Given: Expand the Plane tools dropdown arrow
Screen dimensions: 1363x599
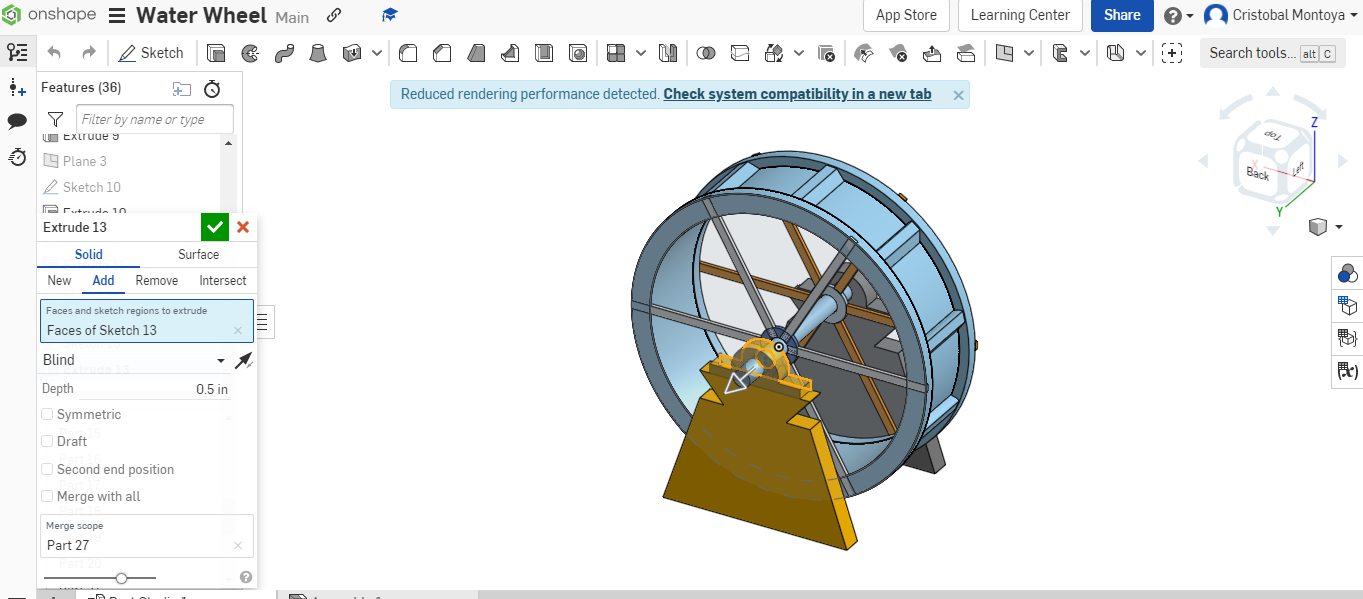Looking at the screenshot, I should (x=1029, y=53).
